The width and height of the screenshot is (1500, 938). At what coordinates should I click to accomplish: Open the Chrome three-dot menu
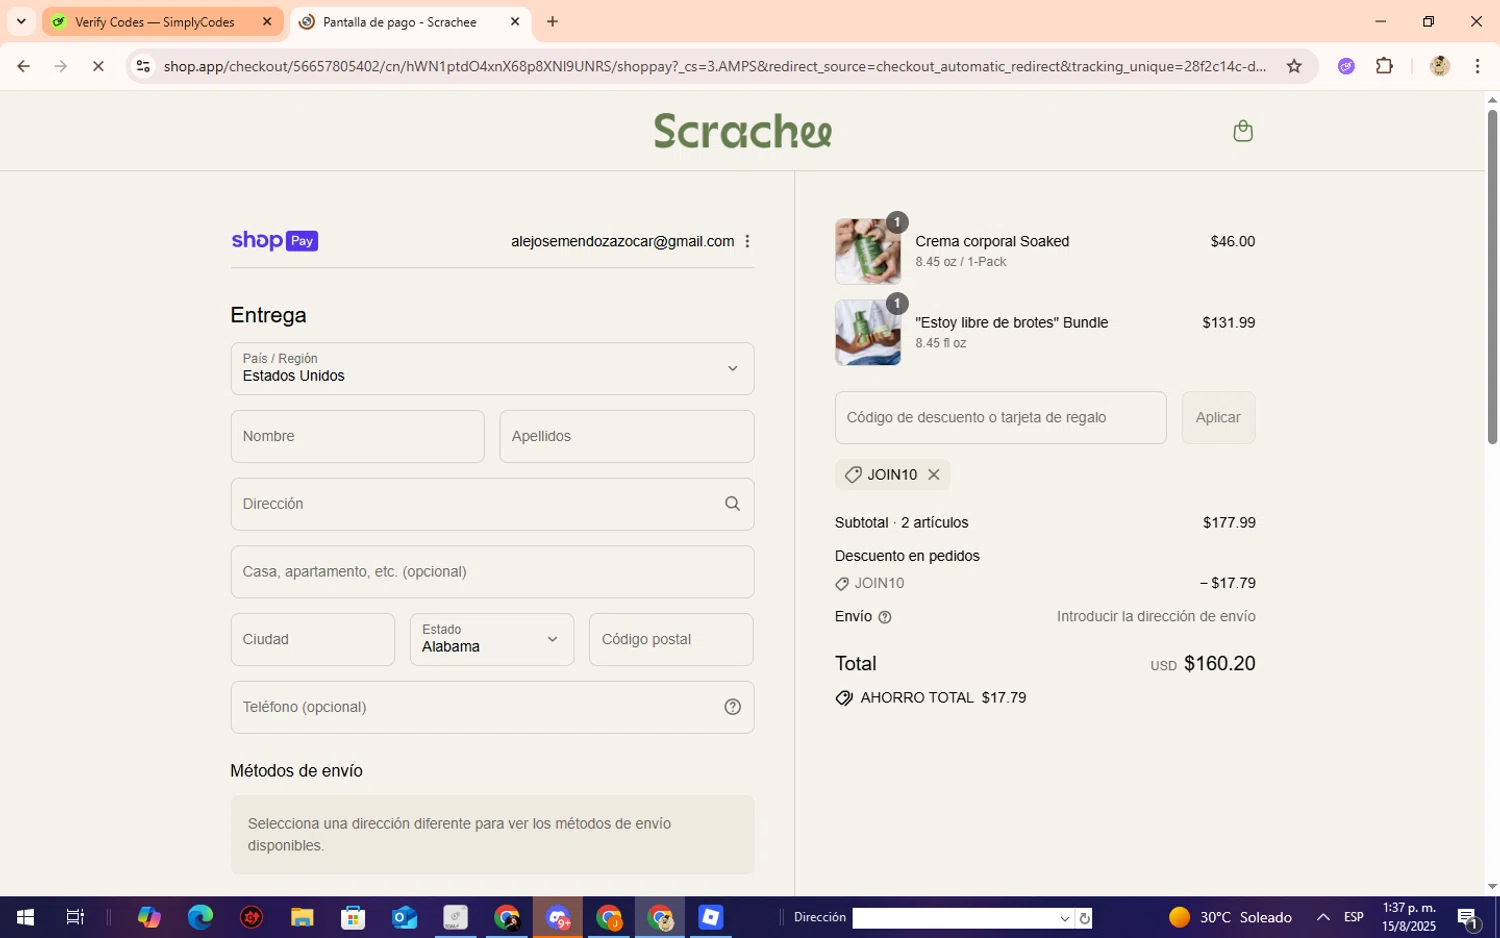click(1478, 66)
